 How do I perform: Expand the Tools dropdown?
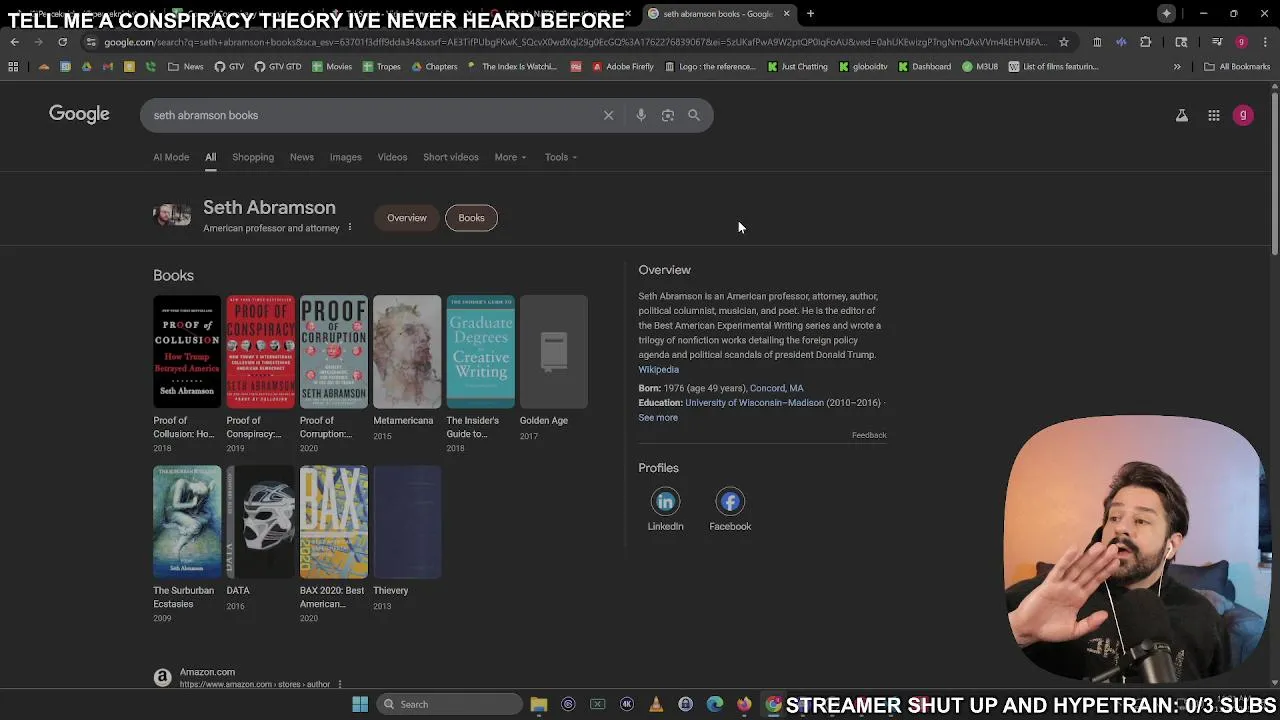pyautogui.click(x=561, y=157)
